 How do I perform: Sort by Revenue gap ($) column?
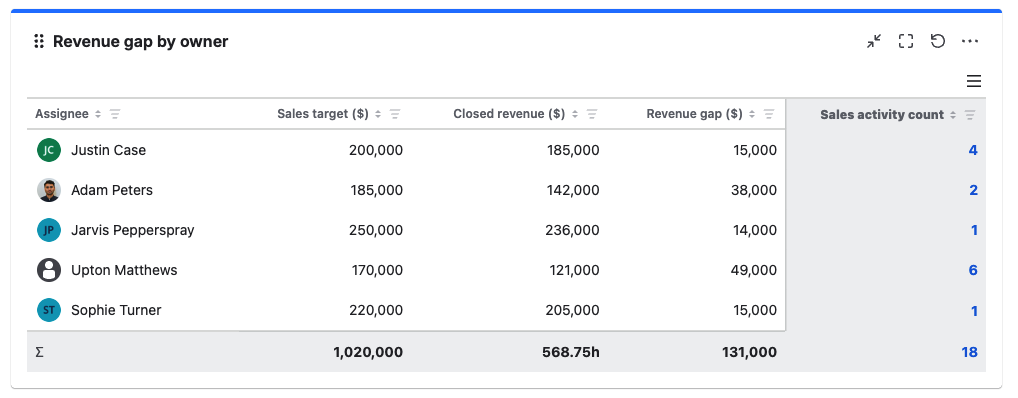tap(752, 114)
